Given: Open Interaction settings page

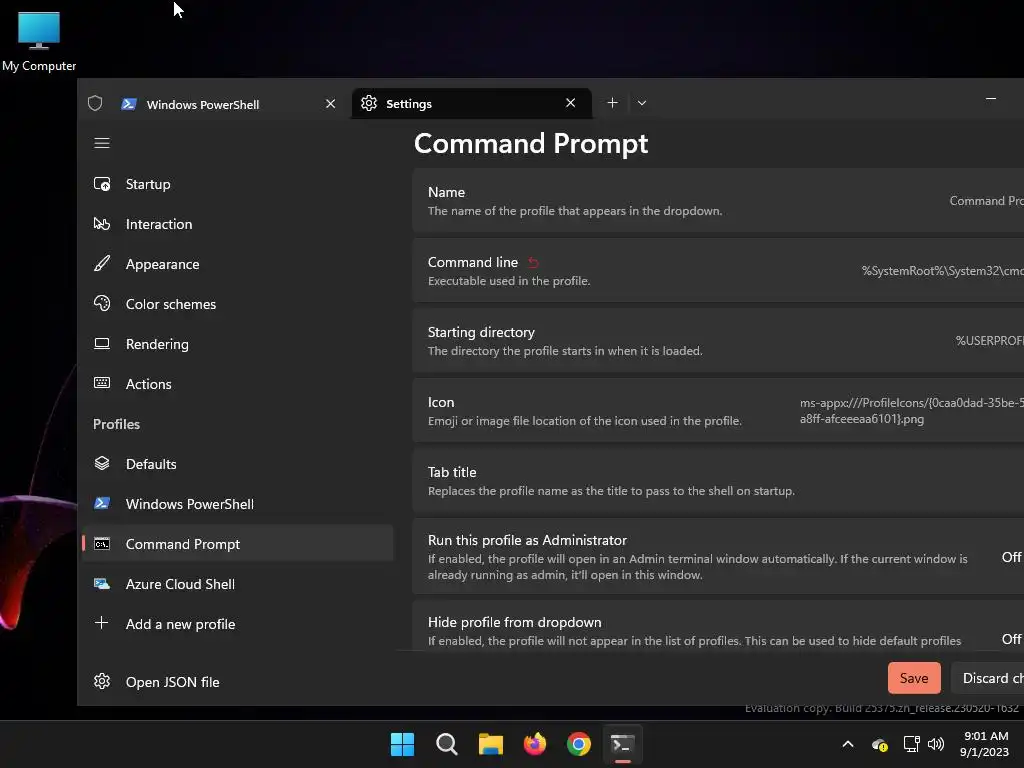Looking at the screenshot, I should point(238,224).
